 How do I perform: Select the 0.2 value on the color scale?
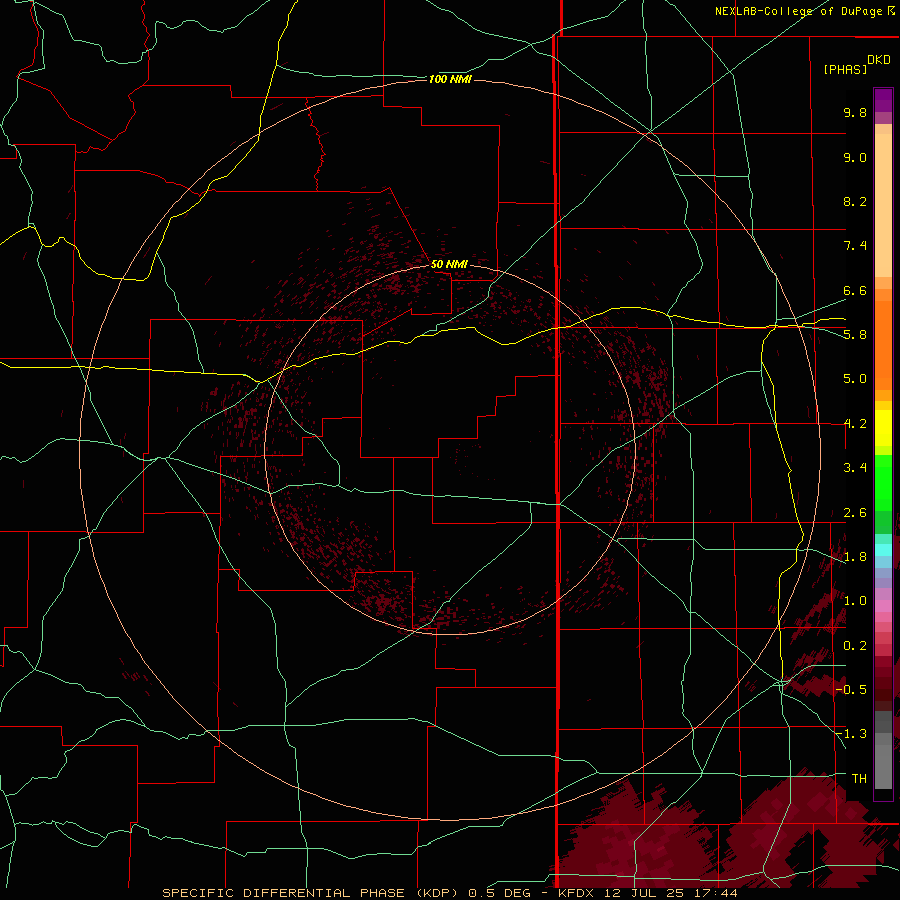(x=855, y=646)
